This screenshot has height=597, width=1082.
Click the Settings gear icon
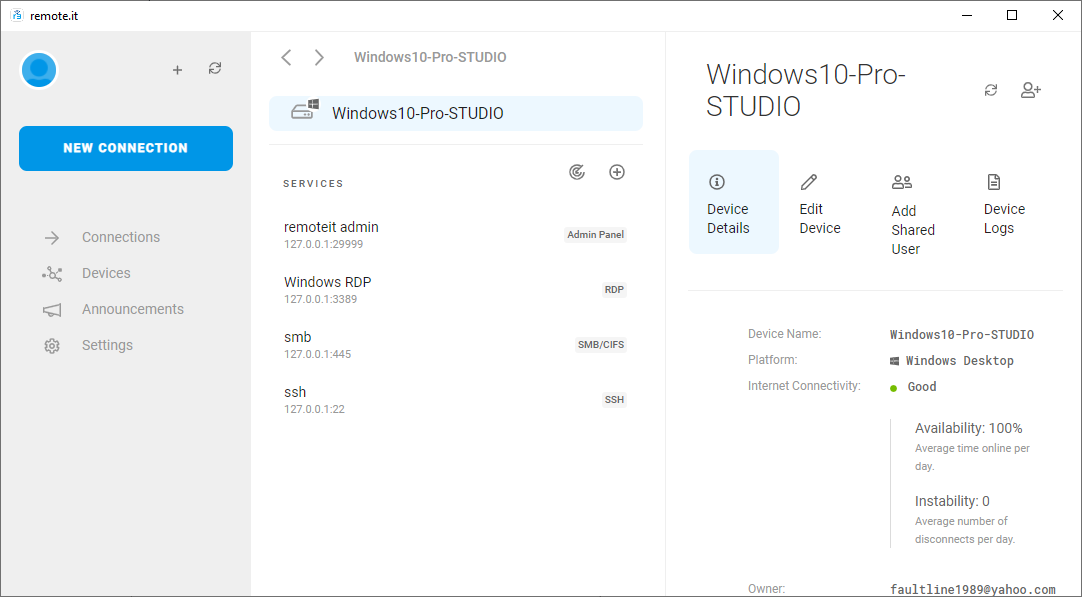[x=52, y=346]
